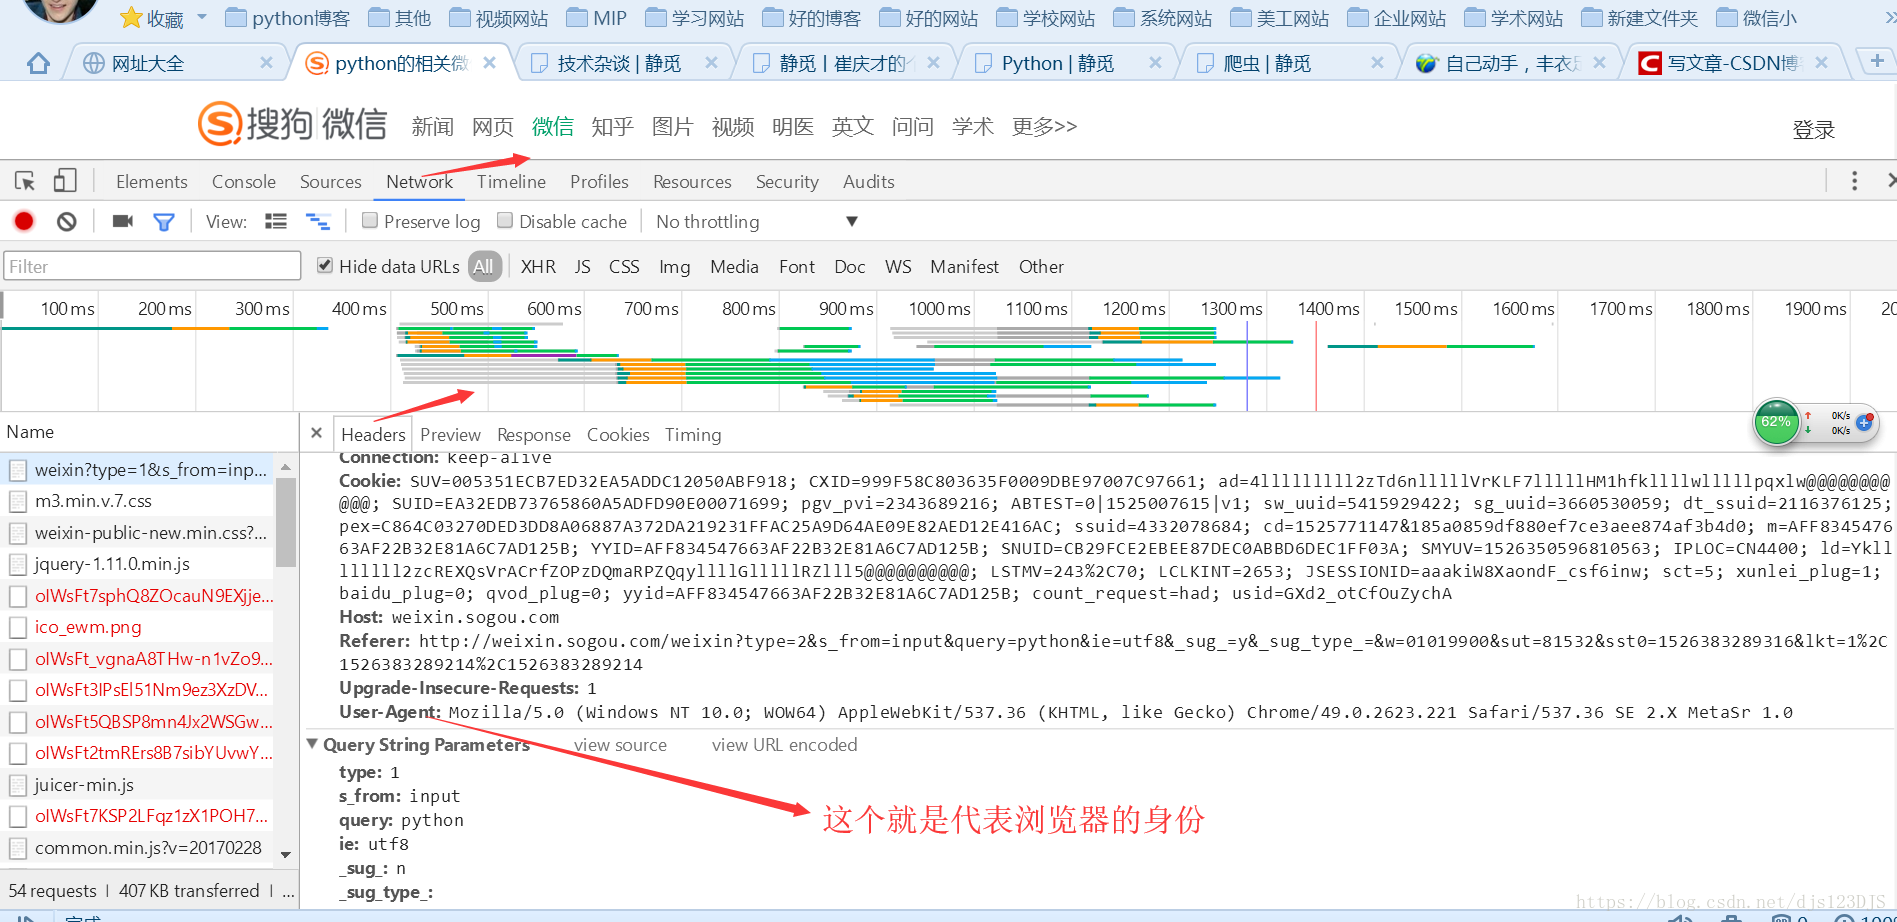Tick checkbox next to jquery-1.11.0.min.js row
Viewport: 1897px width, 922px height.
pyautogui.click(x=17, y=564)
